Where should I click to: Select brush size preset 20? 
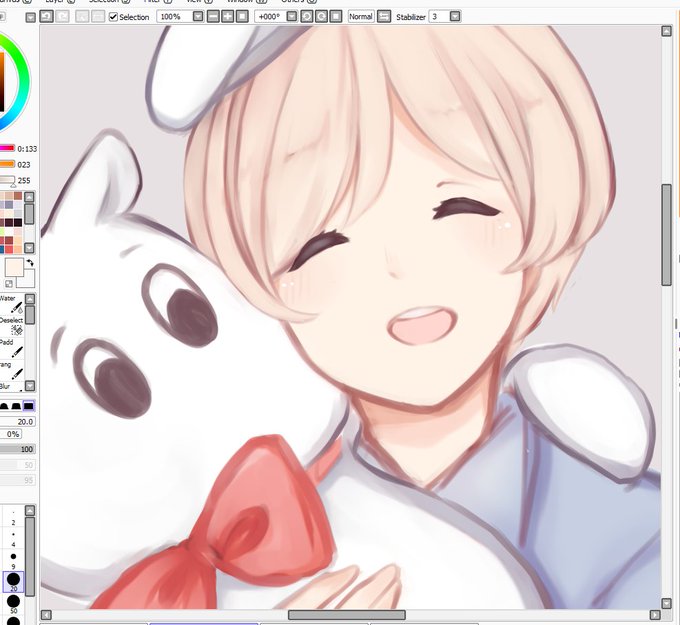click(x=13, y=582)
